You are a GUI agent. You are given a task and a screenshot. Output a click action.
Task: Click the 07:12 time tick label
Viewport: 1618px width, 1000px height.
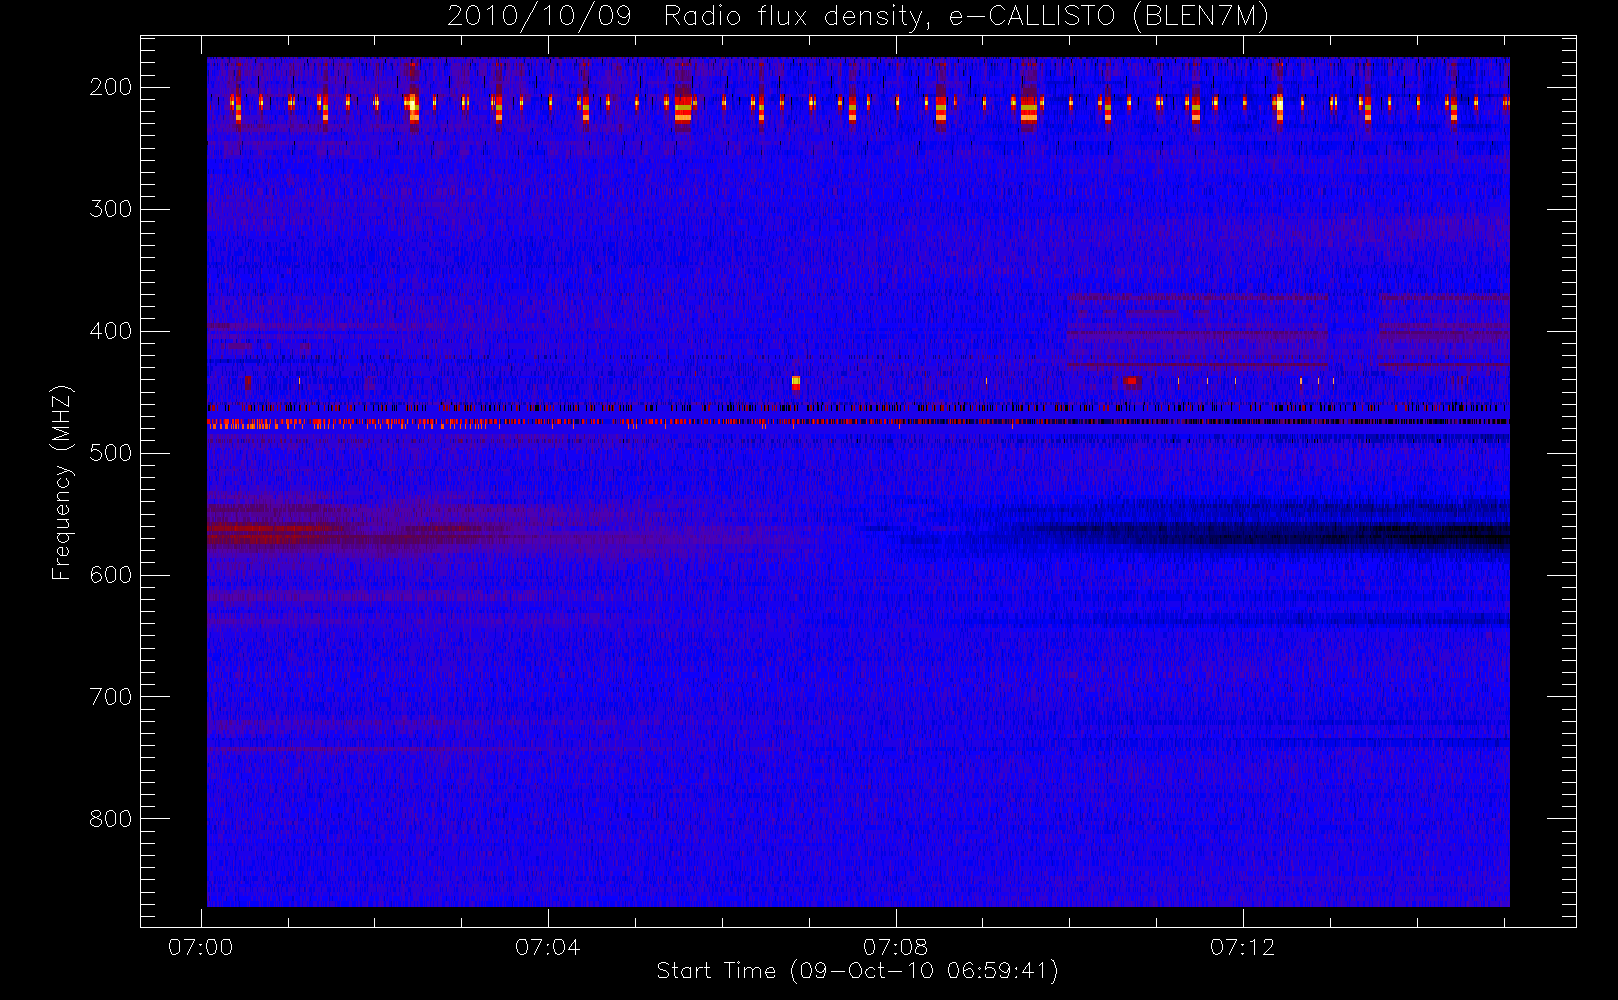pyautogui.click(x=1243, y=947)
